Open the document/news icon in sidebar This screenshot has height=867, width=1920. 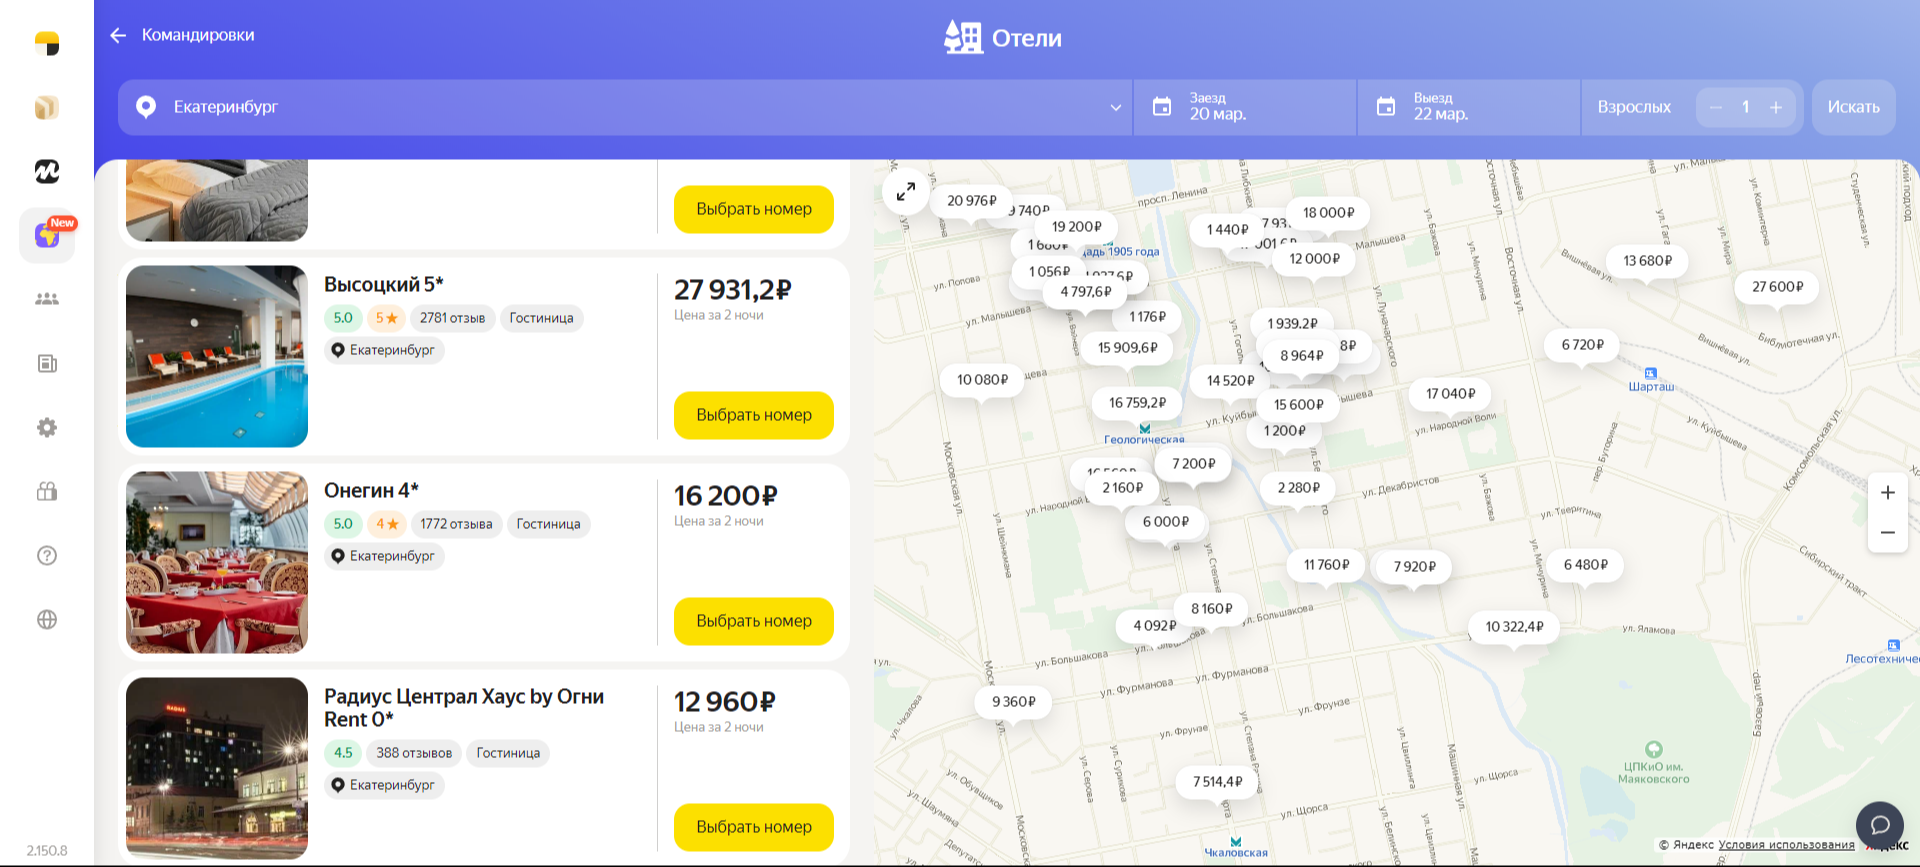[x=47, y=363]
